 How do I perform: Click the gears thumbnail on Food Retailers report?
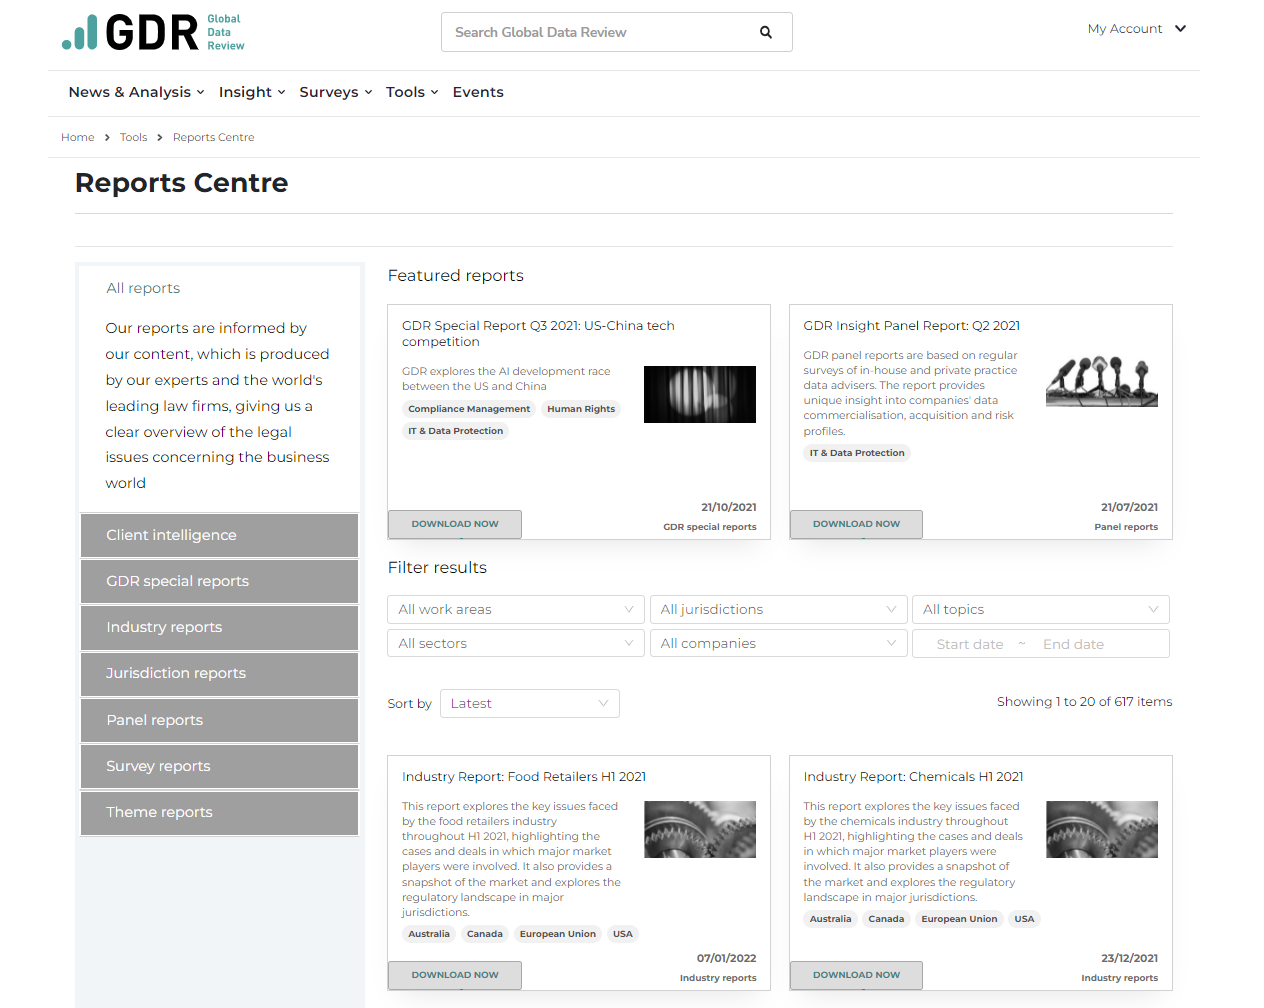click(700, 829)
